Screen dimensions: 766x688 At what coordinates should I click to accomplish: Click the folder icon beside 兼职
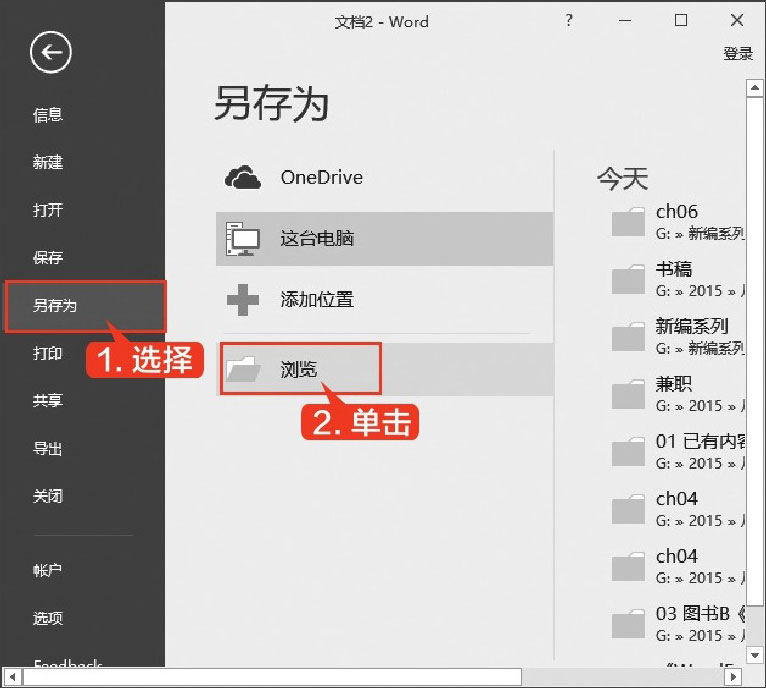click(628, 395)
